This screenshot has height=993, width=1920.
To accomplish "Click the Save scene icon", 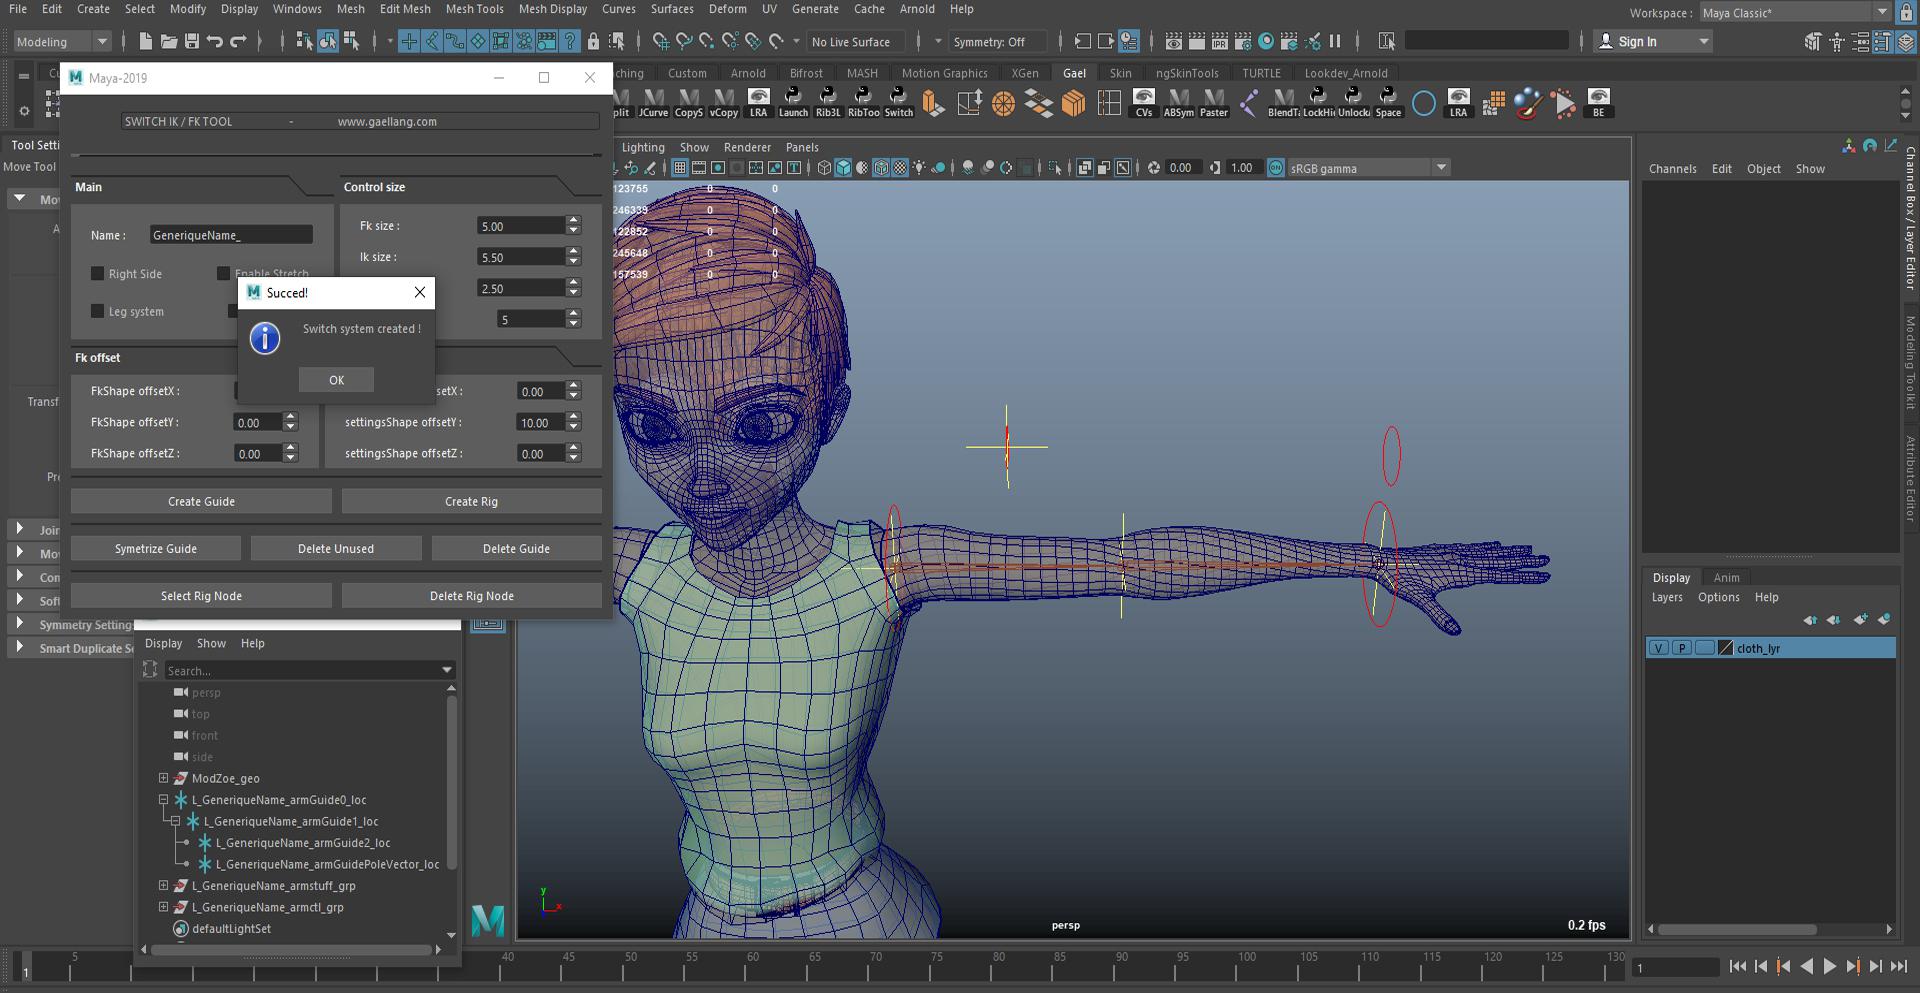I will click(191, 41).
